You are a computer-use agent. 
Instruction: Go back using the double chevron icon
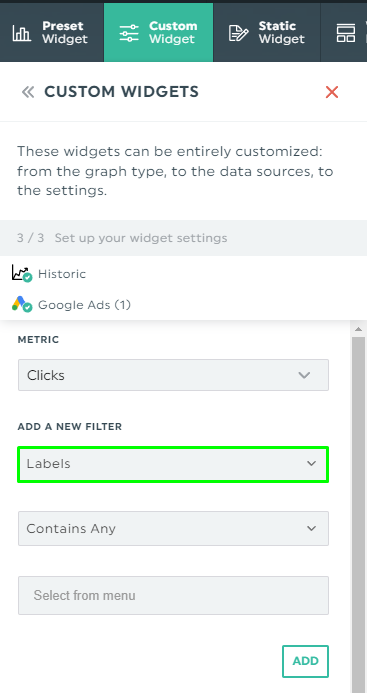click(x=28, y=92)
